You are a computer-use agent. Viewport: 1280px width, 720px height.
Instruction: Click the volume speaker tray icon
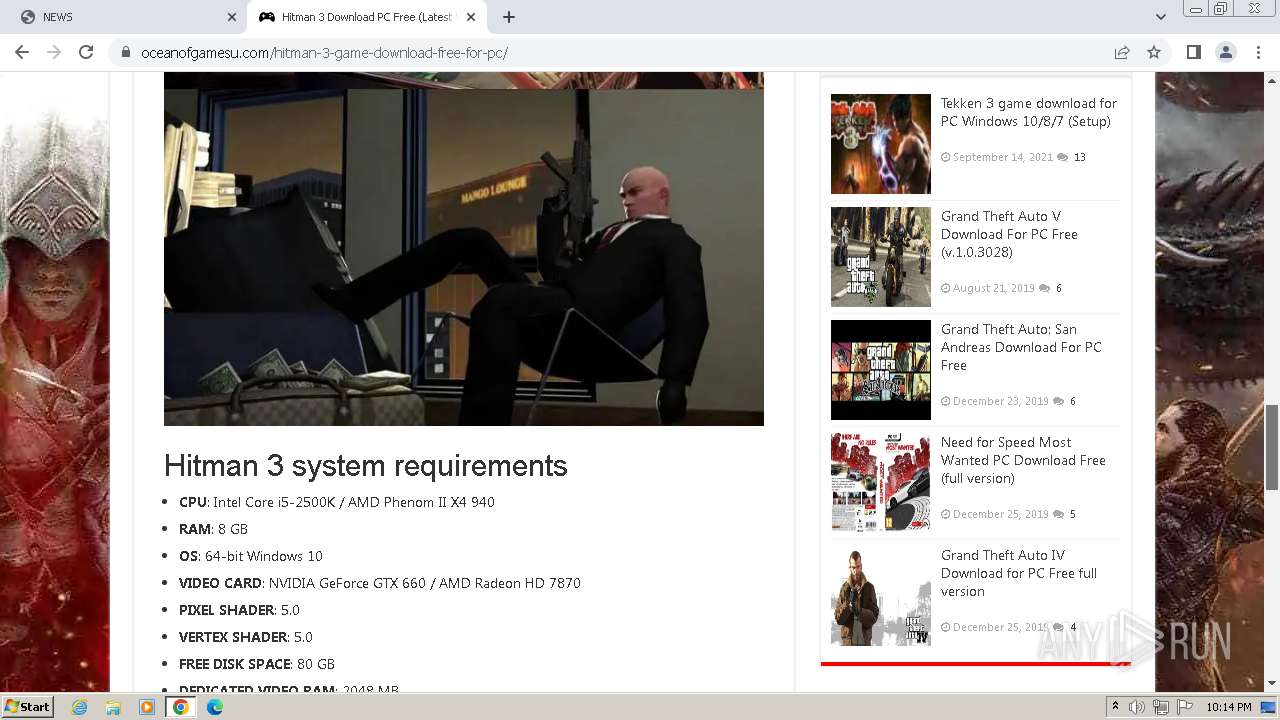click(1137, 707)
